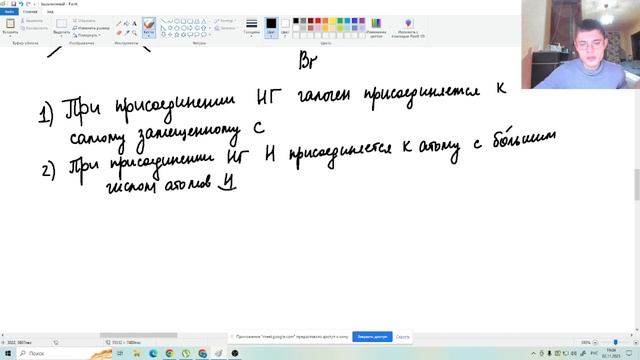Pick the orange swatch in palette
The image size is (640, 360).
[x=325, y=21]
